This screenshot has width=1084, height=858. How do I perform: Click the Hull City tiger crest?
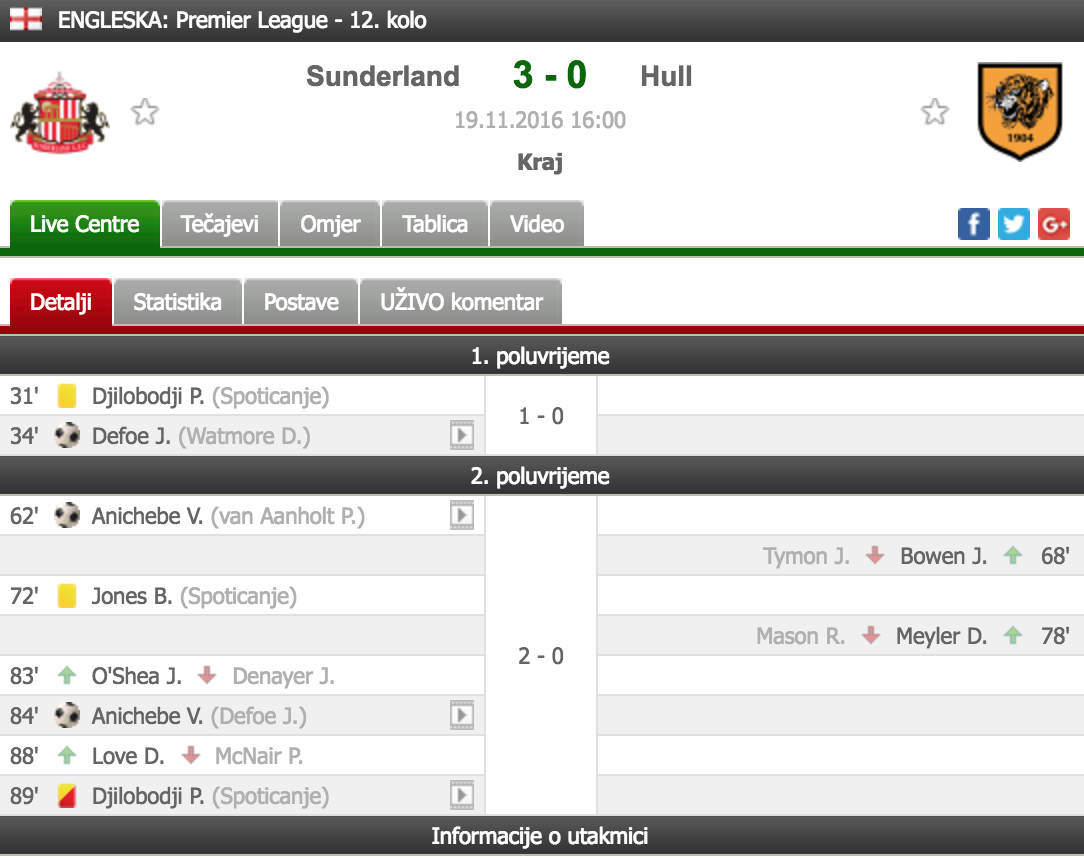[1019, 112]
